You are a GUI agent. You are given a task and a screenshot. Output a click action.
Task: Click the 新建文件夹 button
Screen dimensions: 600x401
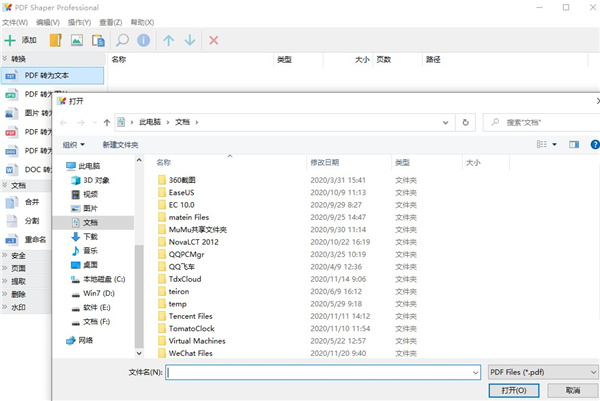120,145
